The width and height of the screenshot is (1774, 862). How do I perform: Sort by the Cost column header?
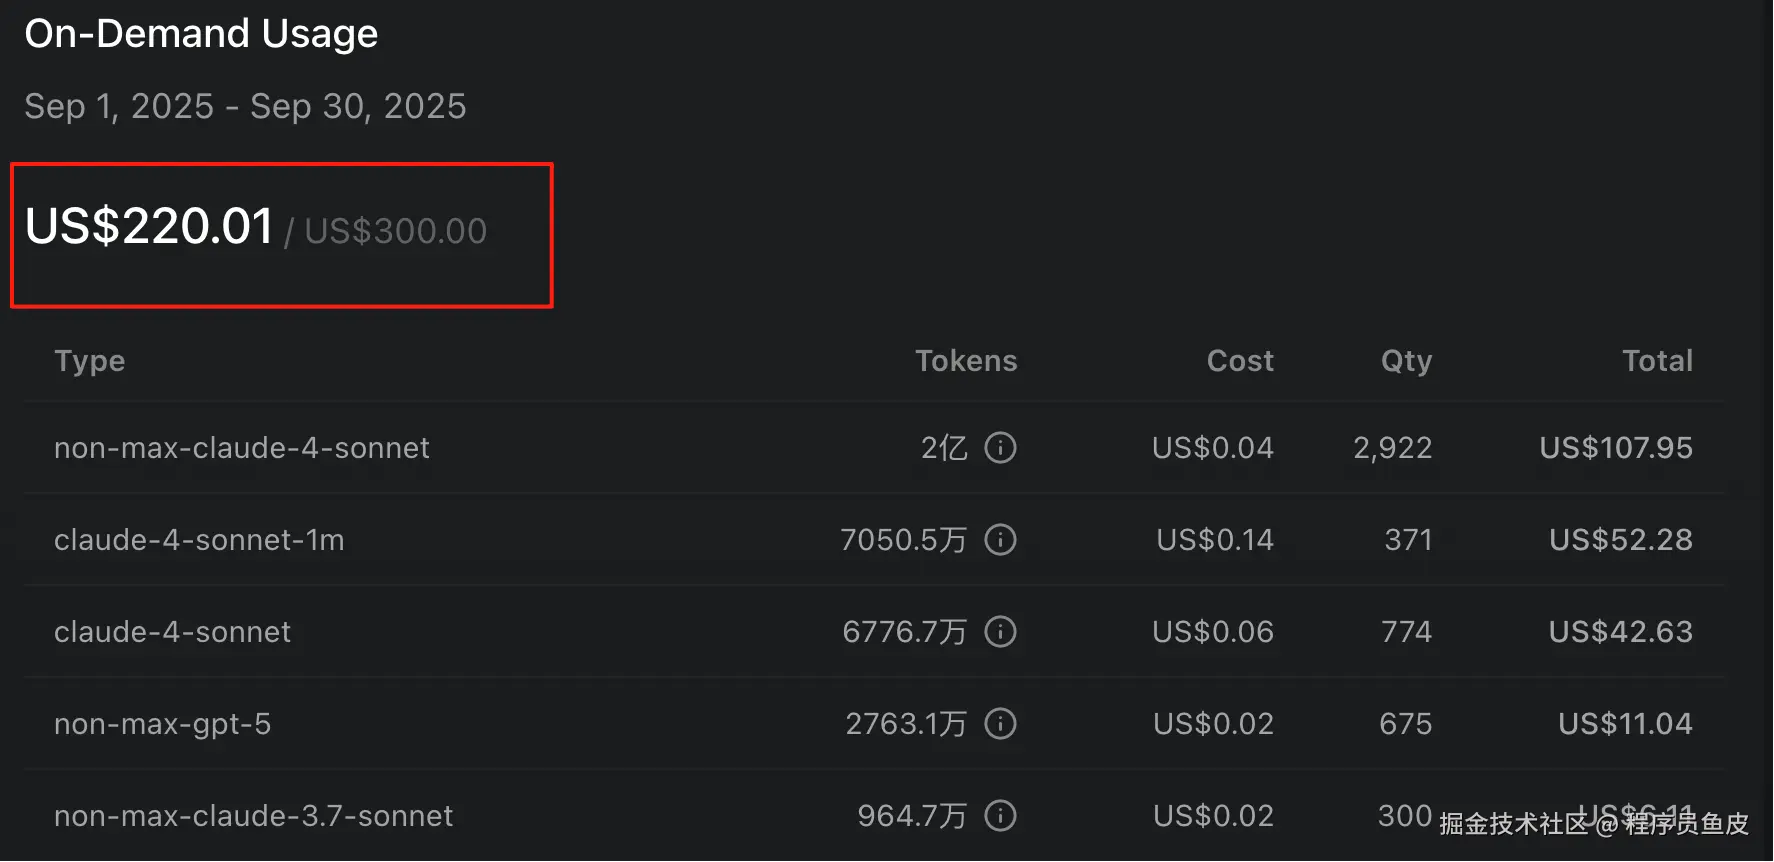pos(1240,361)
